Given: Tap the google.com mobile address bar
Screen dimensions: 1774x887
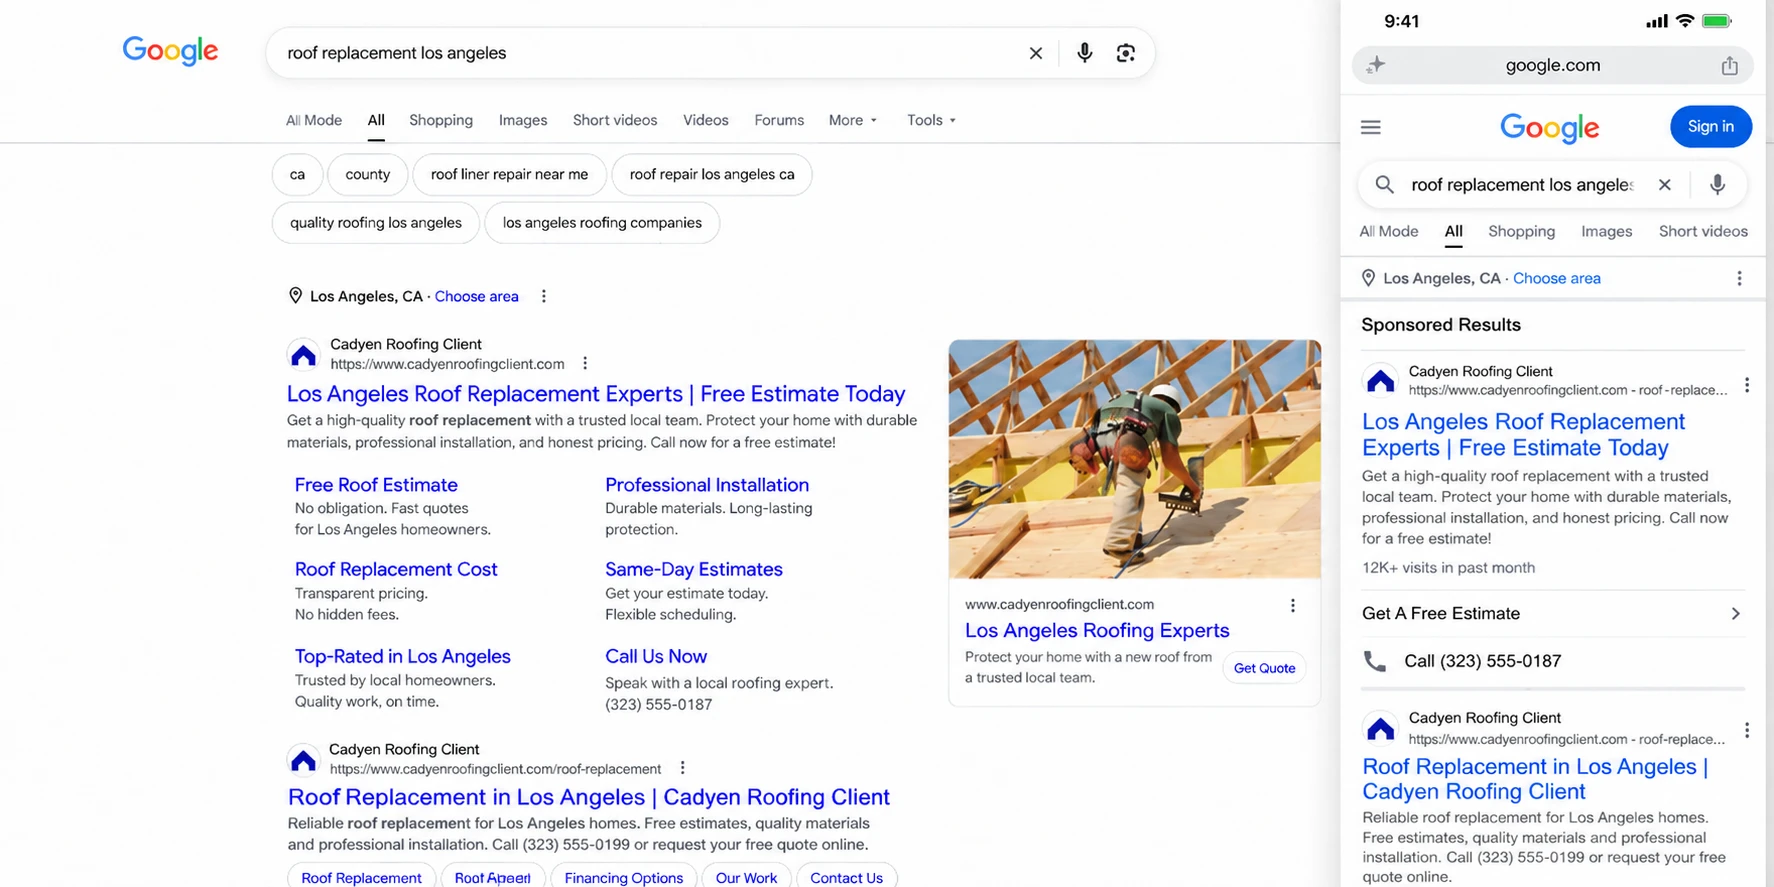Looking at the screenshot, I should pos(1552,65).
